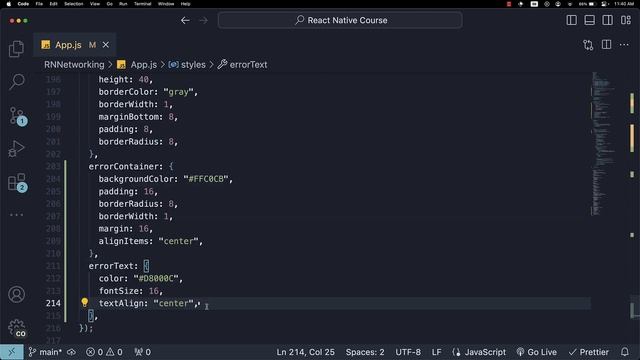Customize layout icon in title bar
This screenshot has height=360, width=640.
626,20
